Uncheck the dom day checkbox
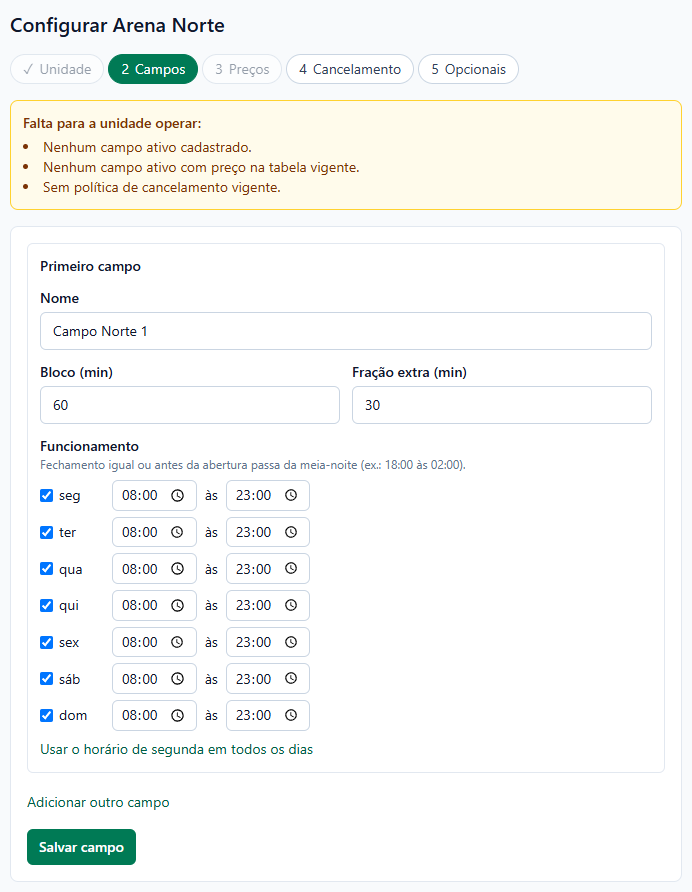This screenshot has height=892, width=692. pos(47,716)
